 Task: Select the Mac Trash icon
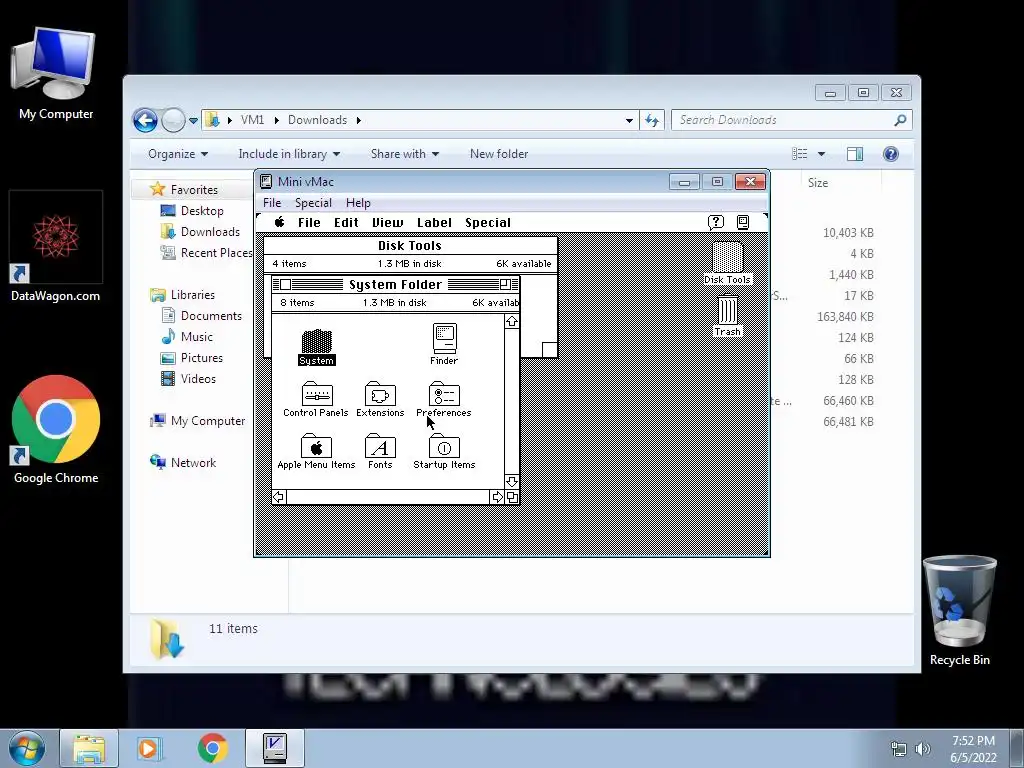[x=728, y=309]
